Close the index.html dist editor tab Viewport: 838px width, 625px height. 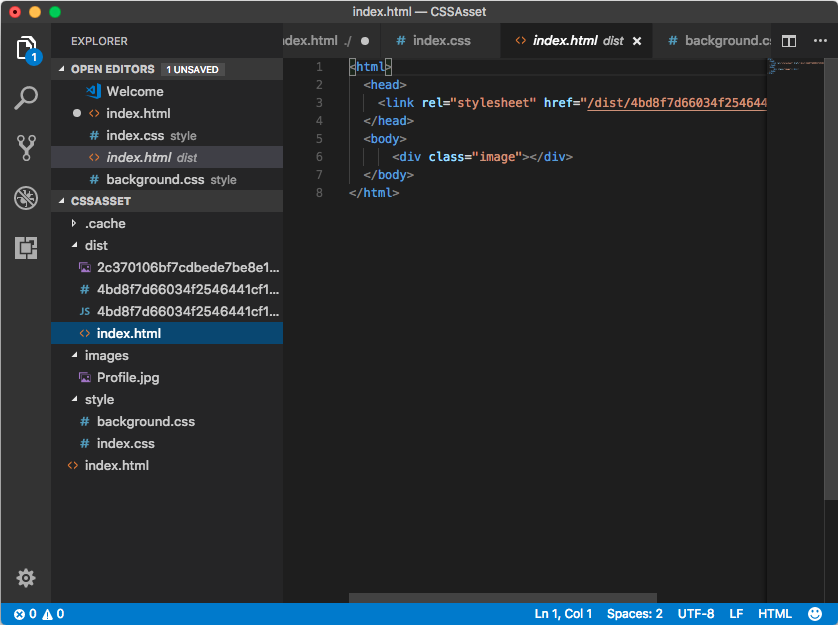[637, 41]
